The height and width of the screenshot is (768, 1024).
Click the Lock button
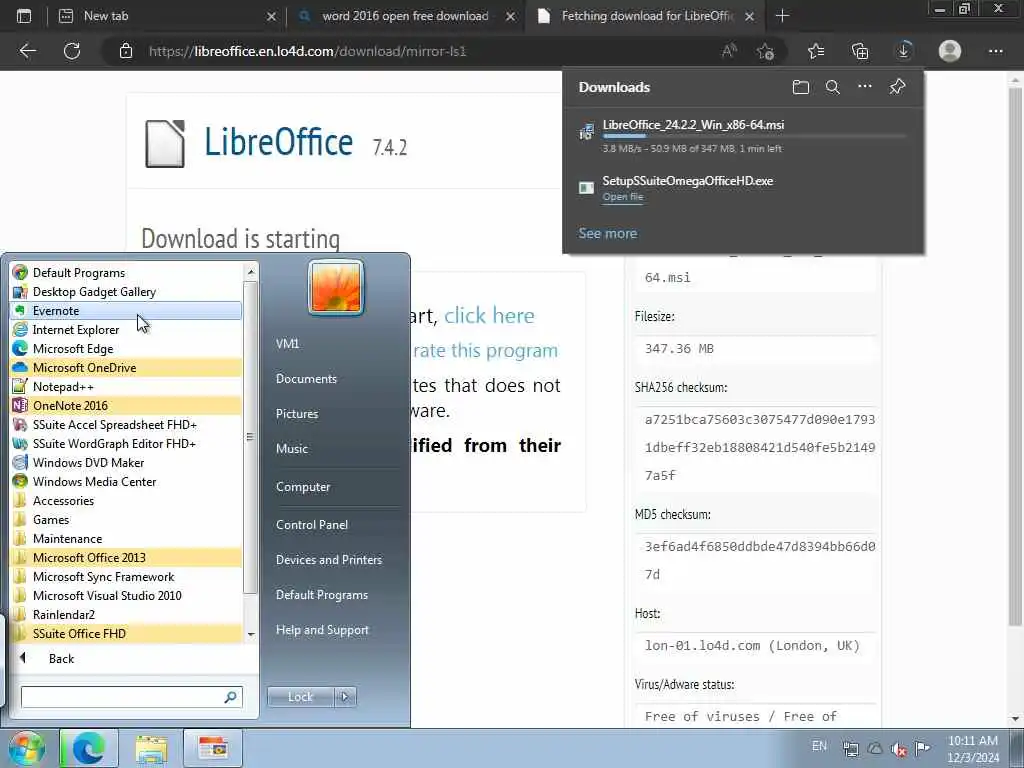300,697
